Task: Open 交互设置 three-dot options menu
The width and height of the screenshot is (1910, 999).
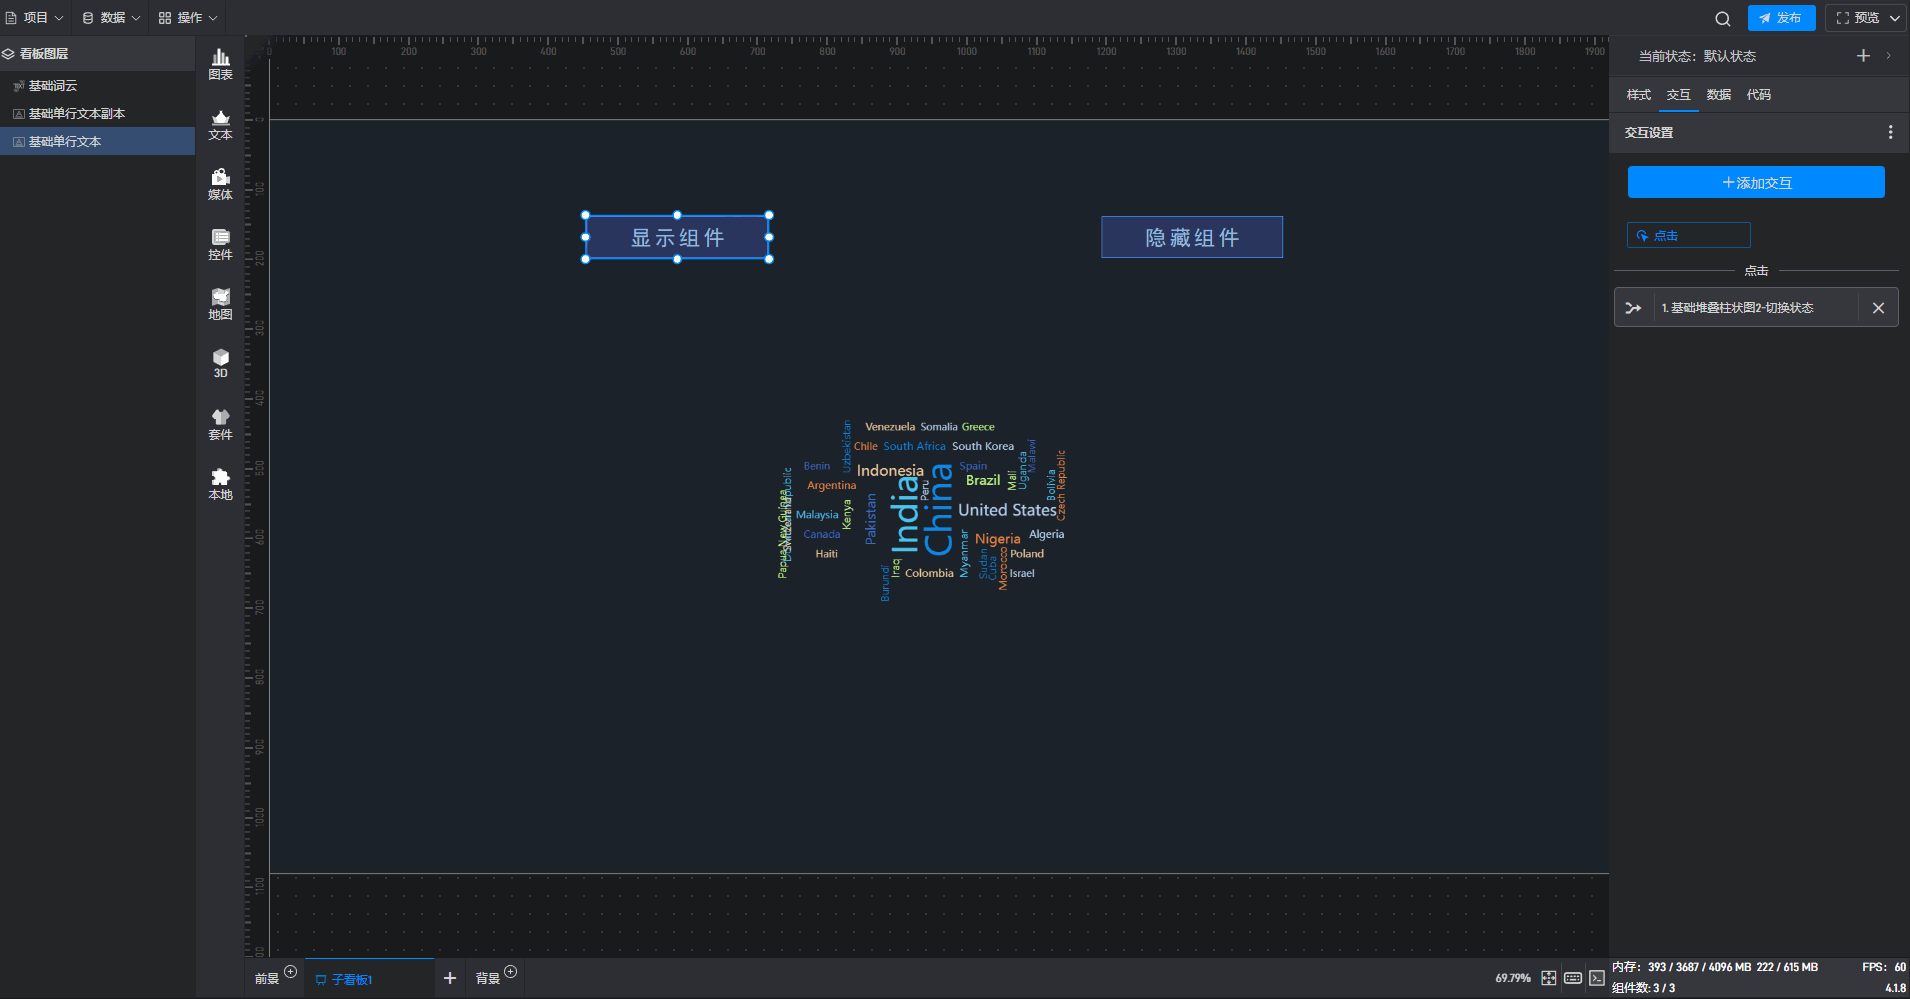Action: (1890, 132)
